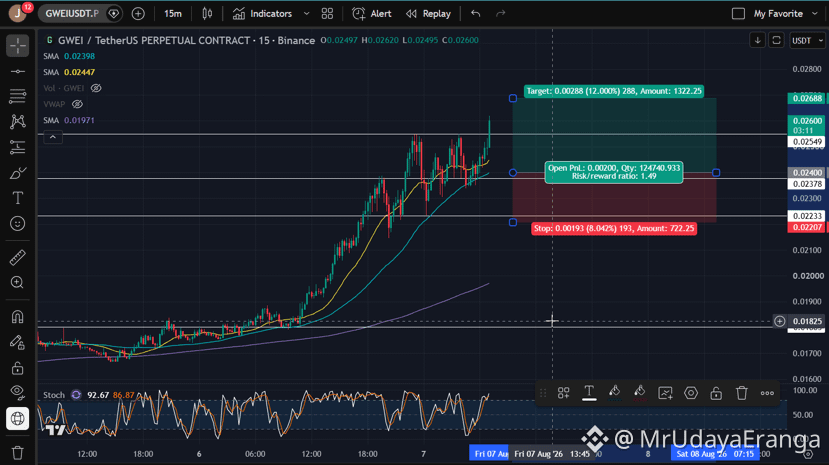The width and height of the screenshot is (829, 465).
Task: Click the Open PnL risk/reward label
Action: pos(614,172)
